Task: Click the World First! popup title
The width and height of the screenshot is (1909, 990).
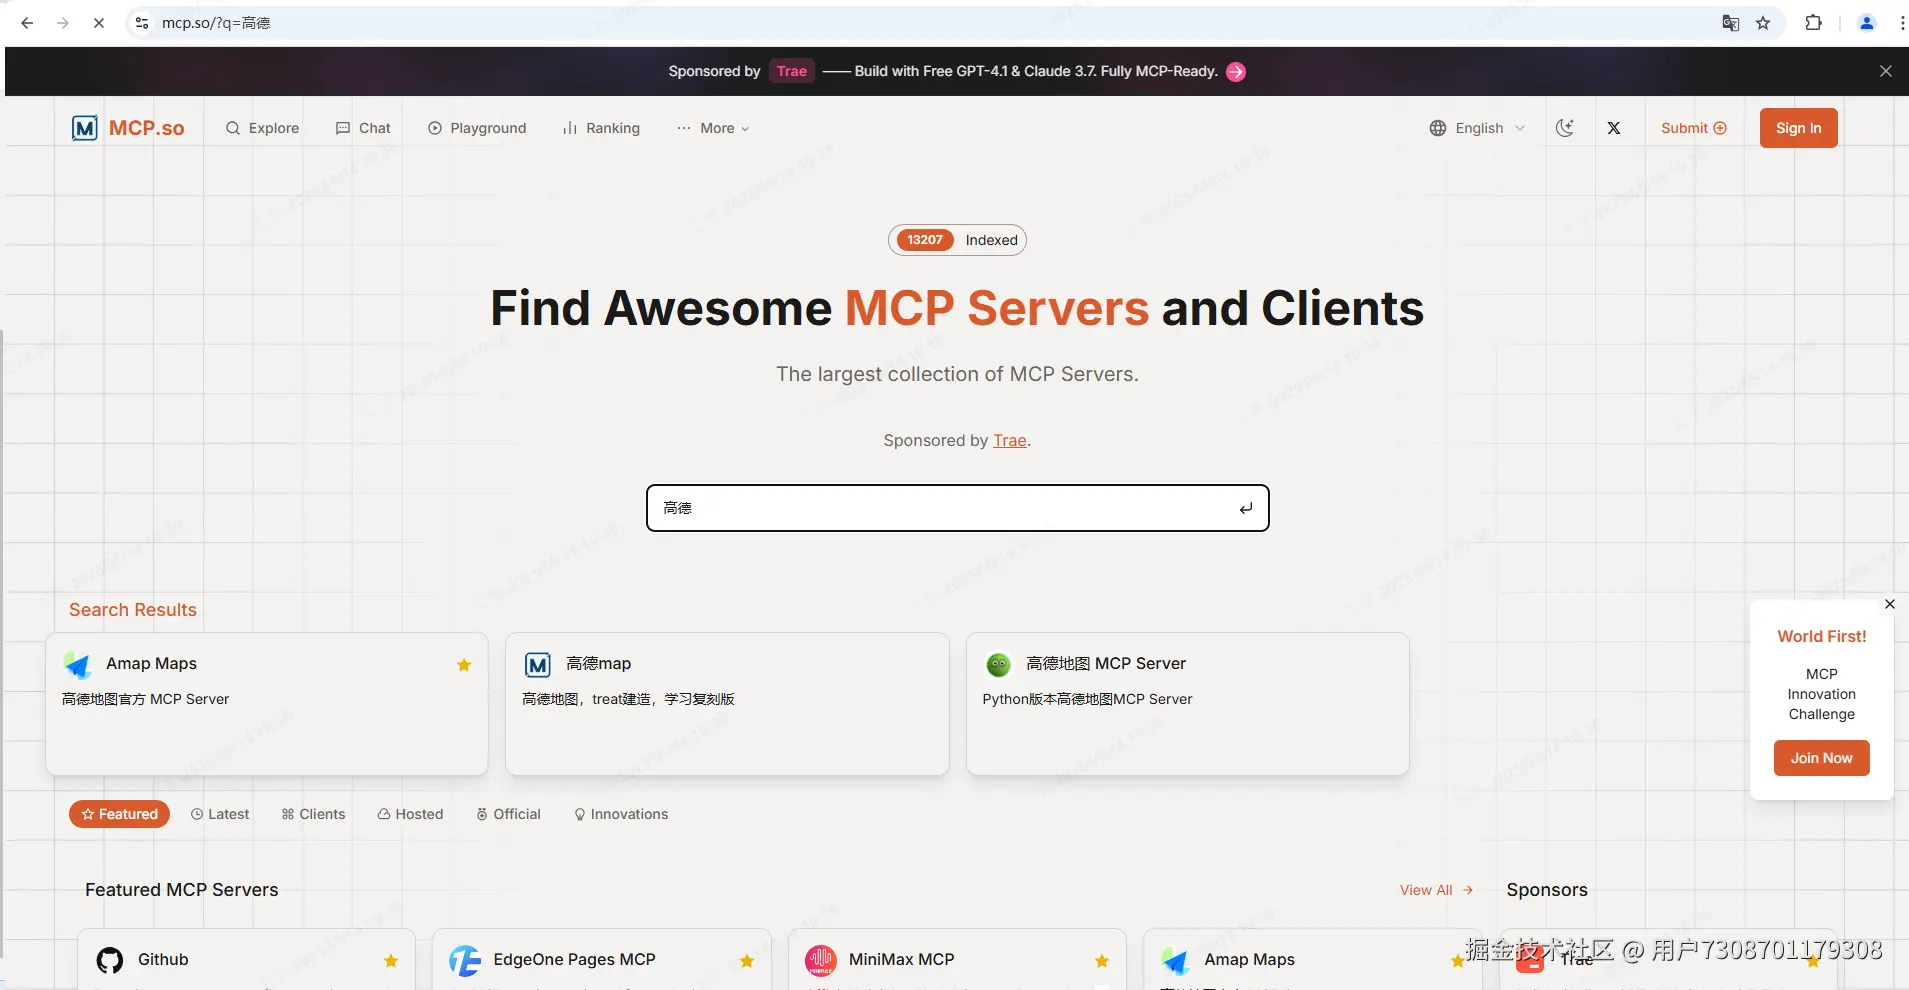Action: 1821,636
